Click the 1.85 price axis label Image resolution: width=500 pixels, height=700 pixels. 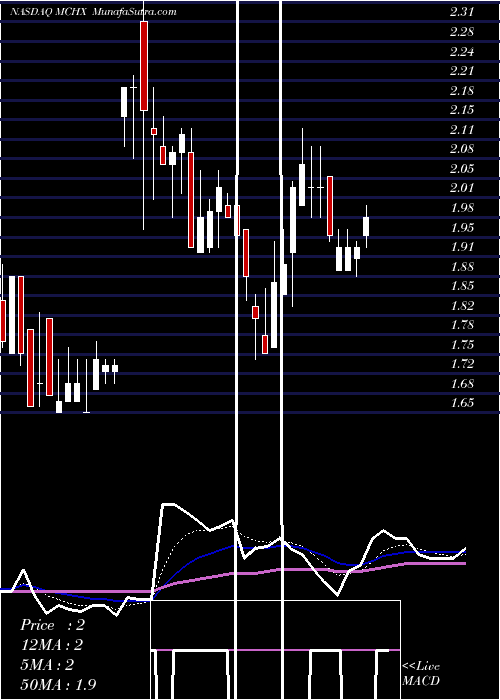pos(462,286)
